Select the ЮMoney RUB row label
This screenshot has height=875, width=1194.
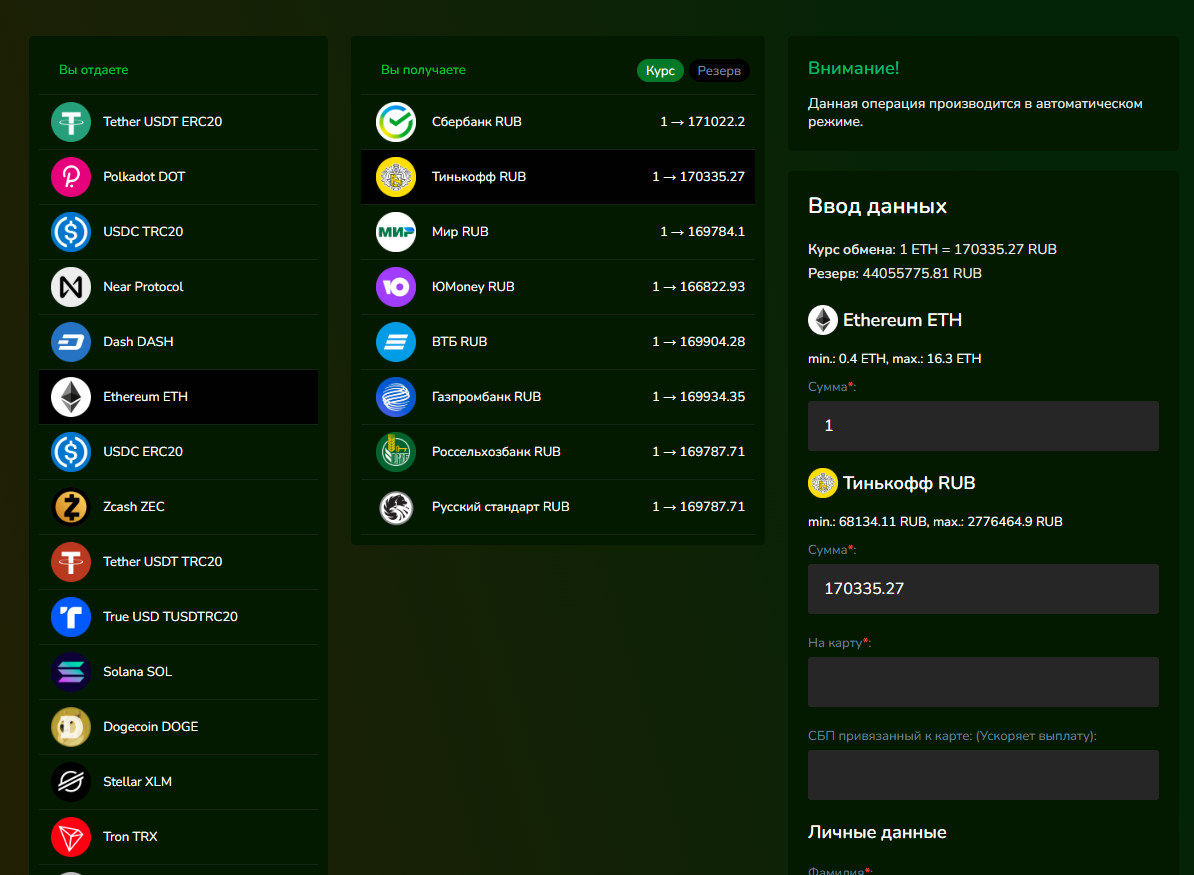(473, 287)
